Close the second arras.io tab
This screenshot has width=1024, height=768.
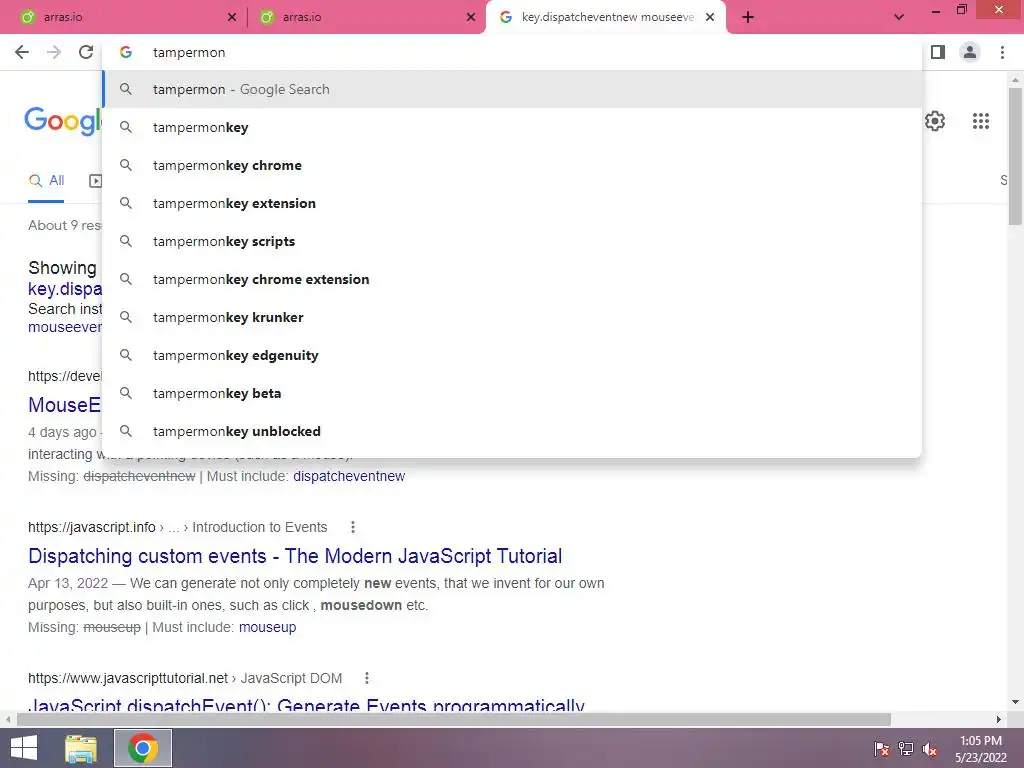coord(471,17)
